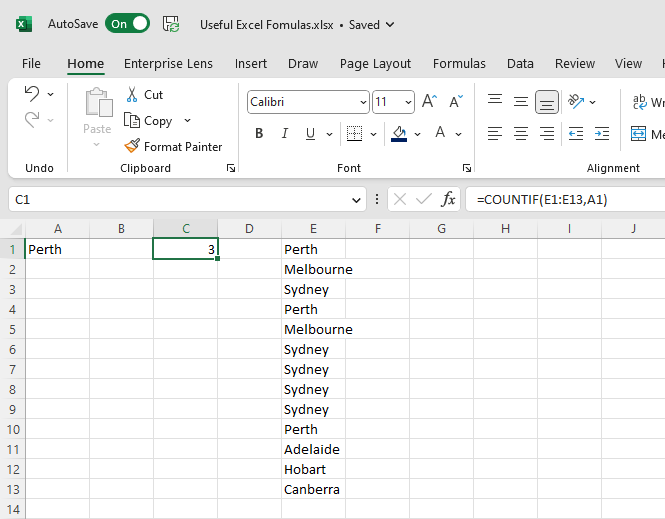Open the File menu

pyautogui.click(x=31, y=63)
